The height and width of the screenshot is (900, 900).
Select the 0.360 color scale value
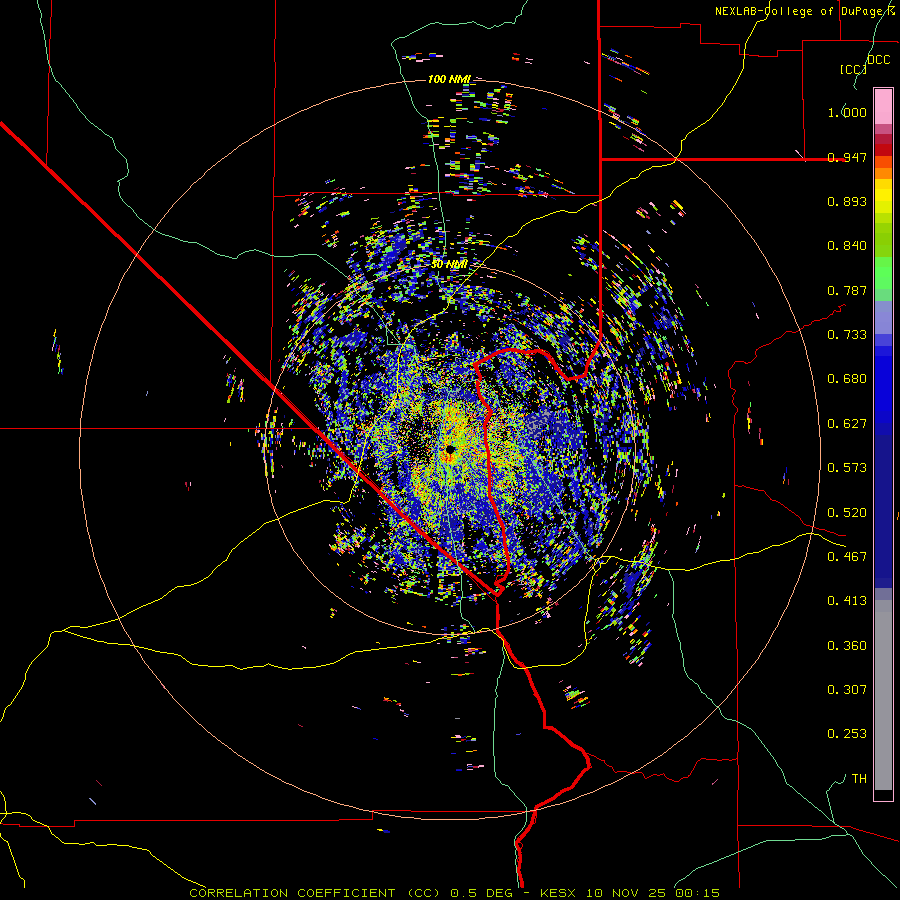(x=847, y=646)
